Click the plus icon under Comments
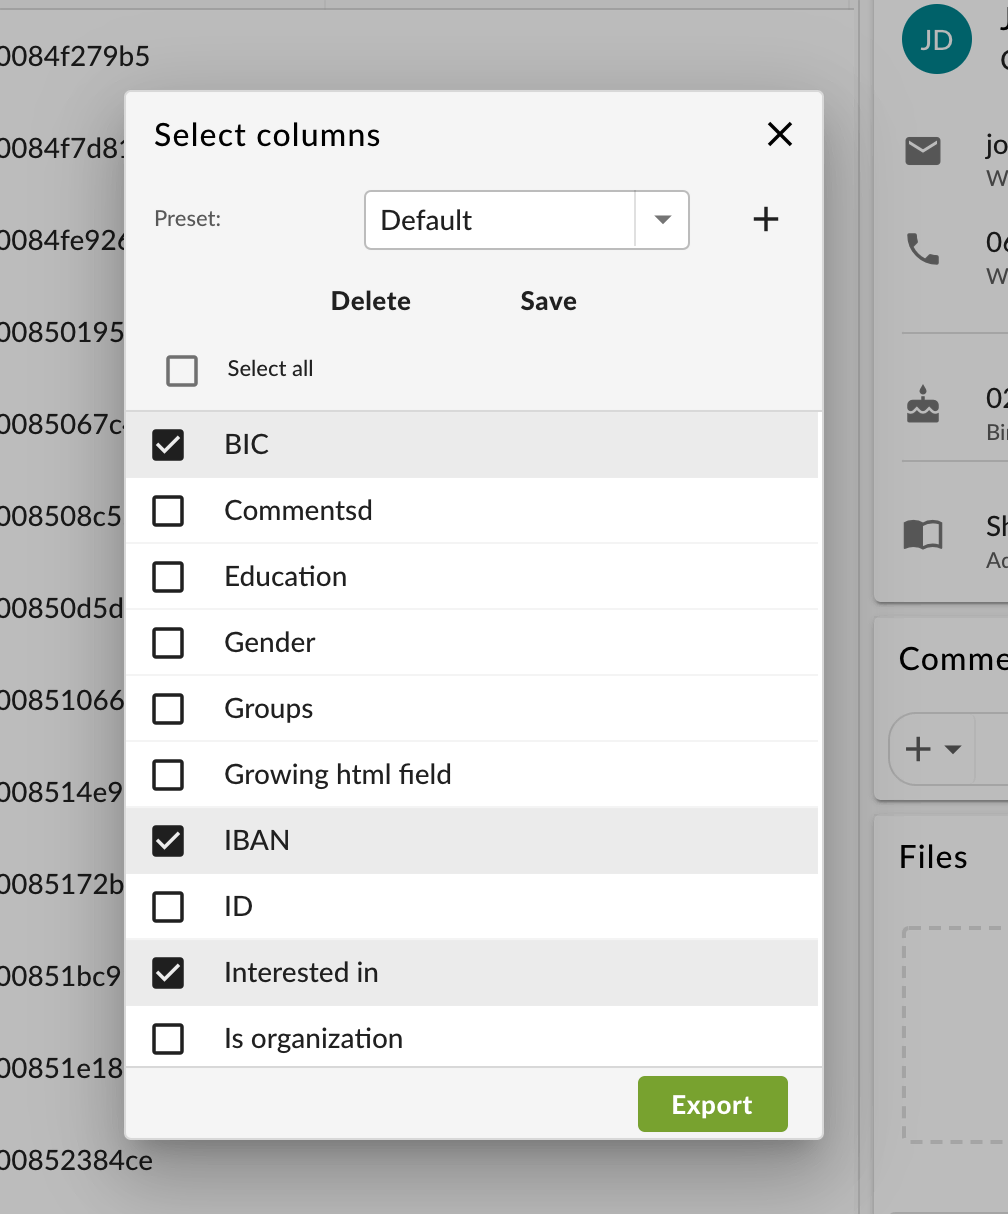 [917, 749]
